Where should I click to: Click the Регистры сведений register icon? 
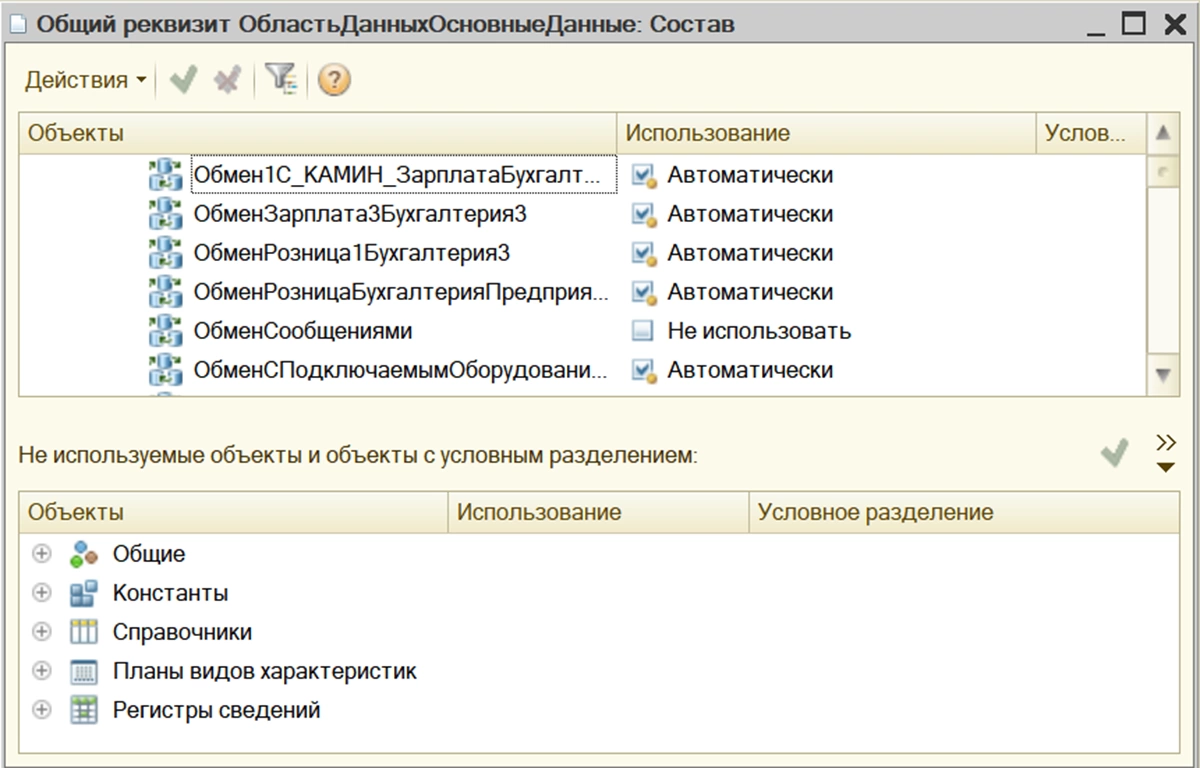point(84,711)
